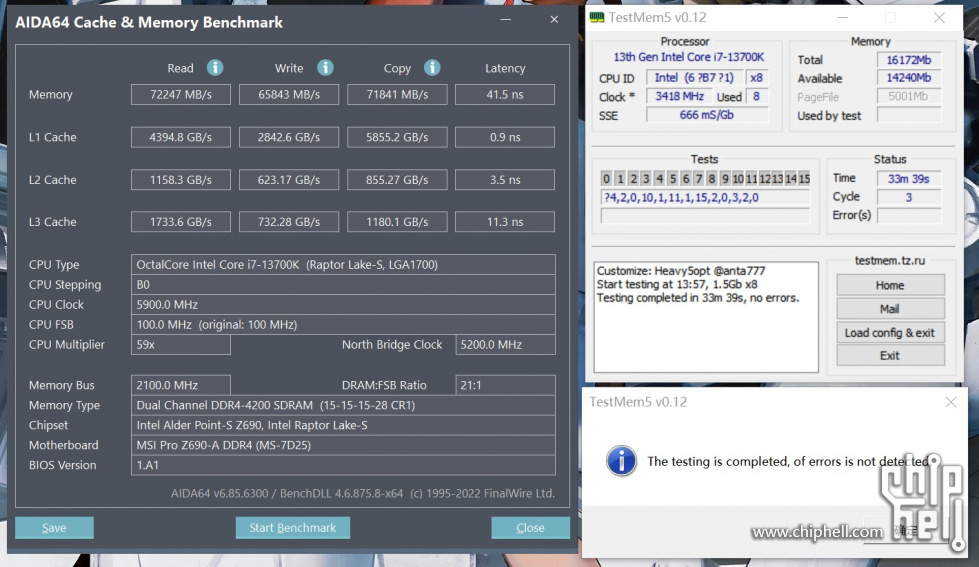This screenshot has width=979, height=567.
Task: Click Total memory value 16172Mb
Action: pos(908,59)
